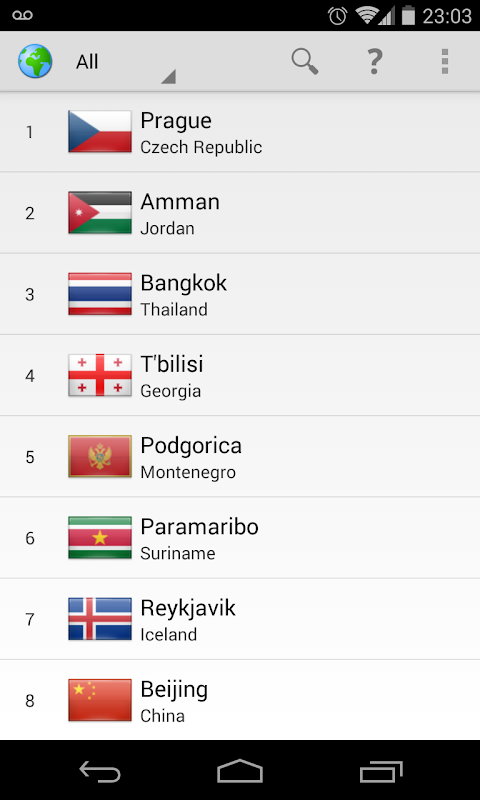Tap the Android home navigation button
480x800 pixels.
(240, 770)
